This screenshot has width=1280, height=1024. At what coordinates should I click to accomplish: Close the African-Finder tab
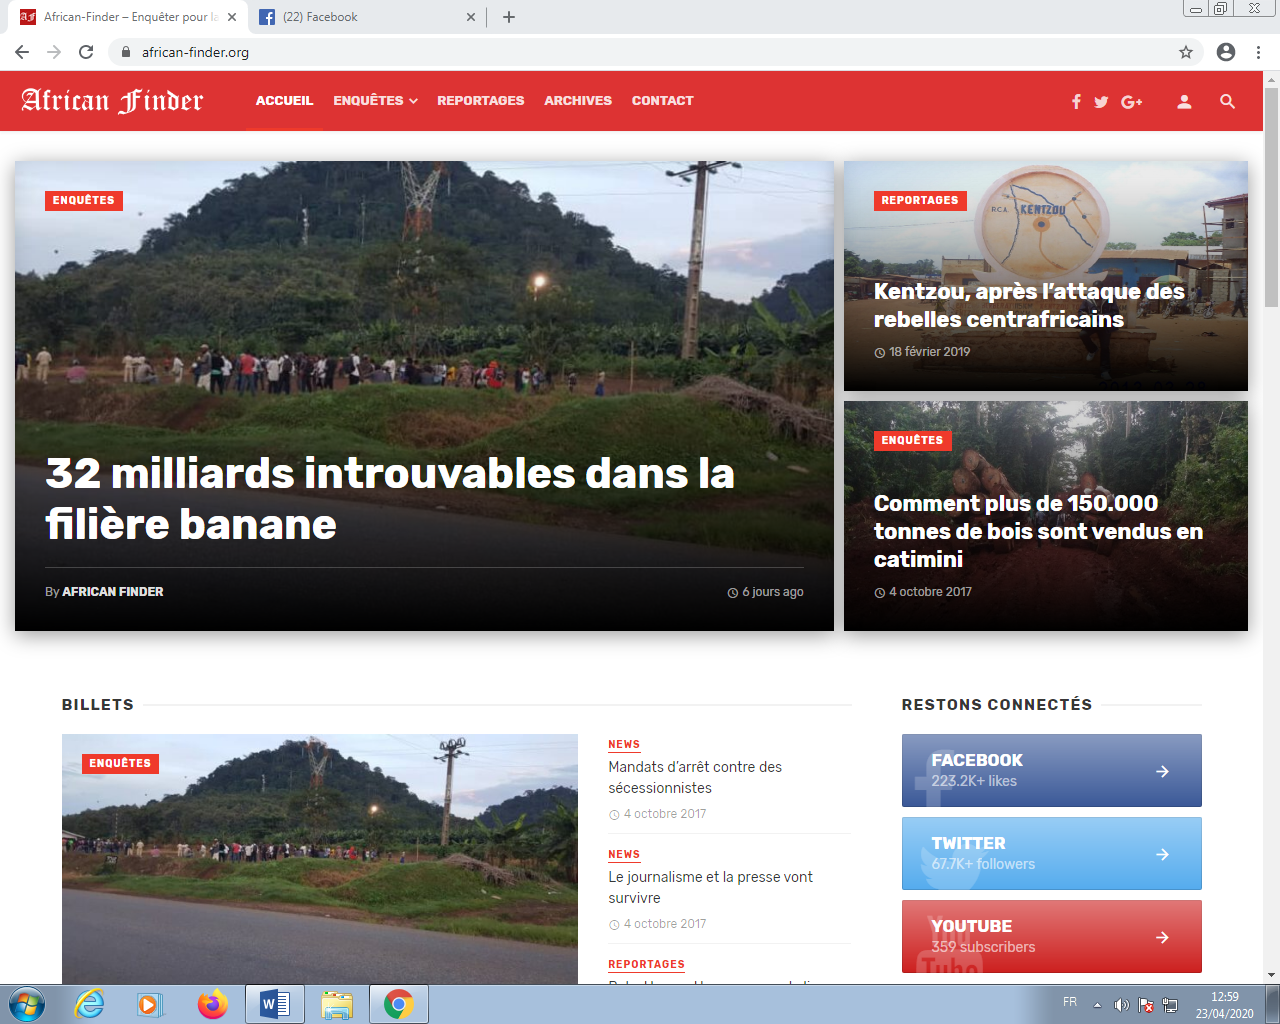click(x=232, y=17)
